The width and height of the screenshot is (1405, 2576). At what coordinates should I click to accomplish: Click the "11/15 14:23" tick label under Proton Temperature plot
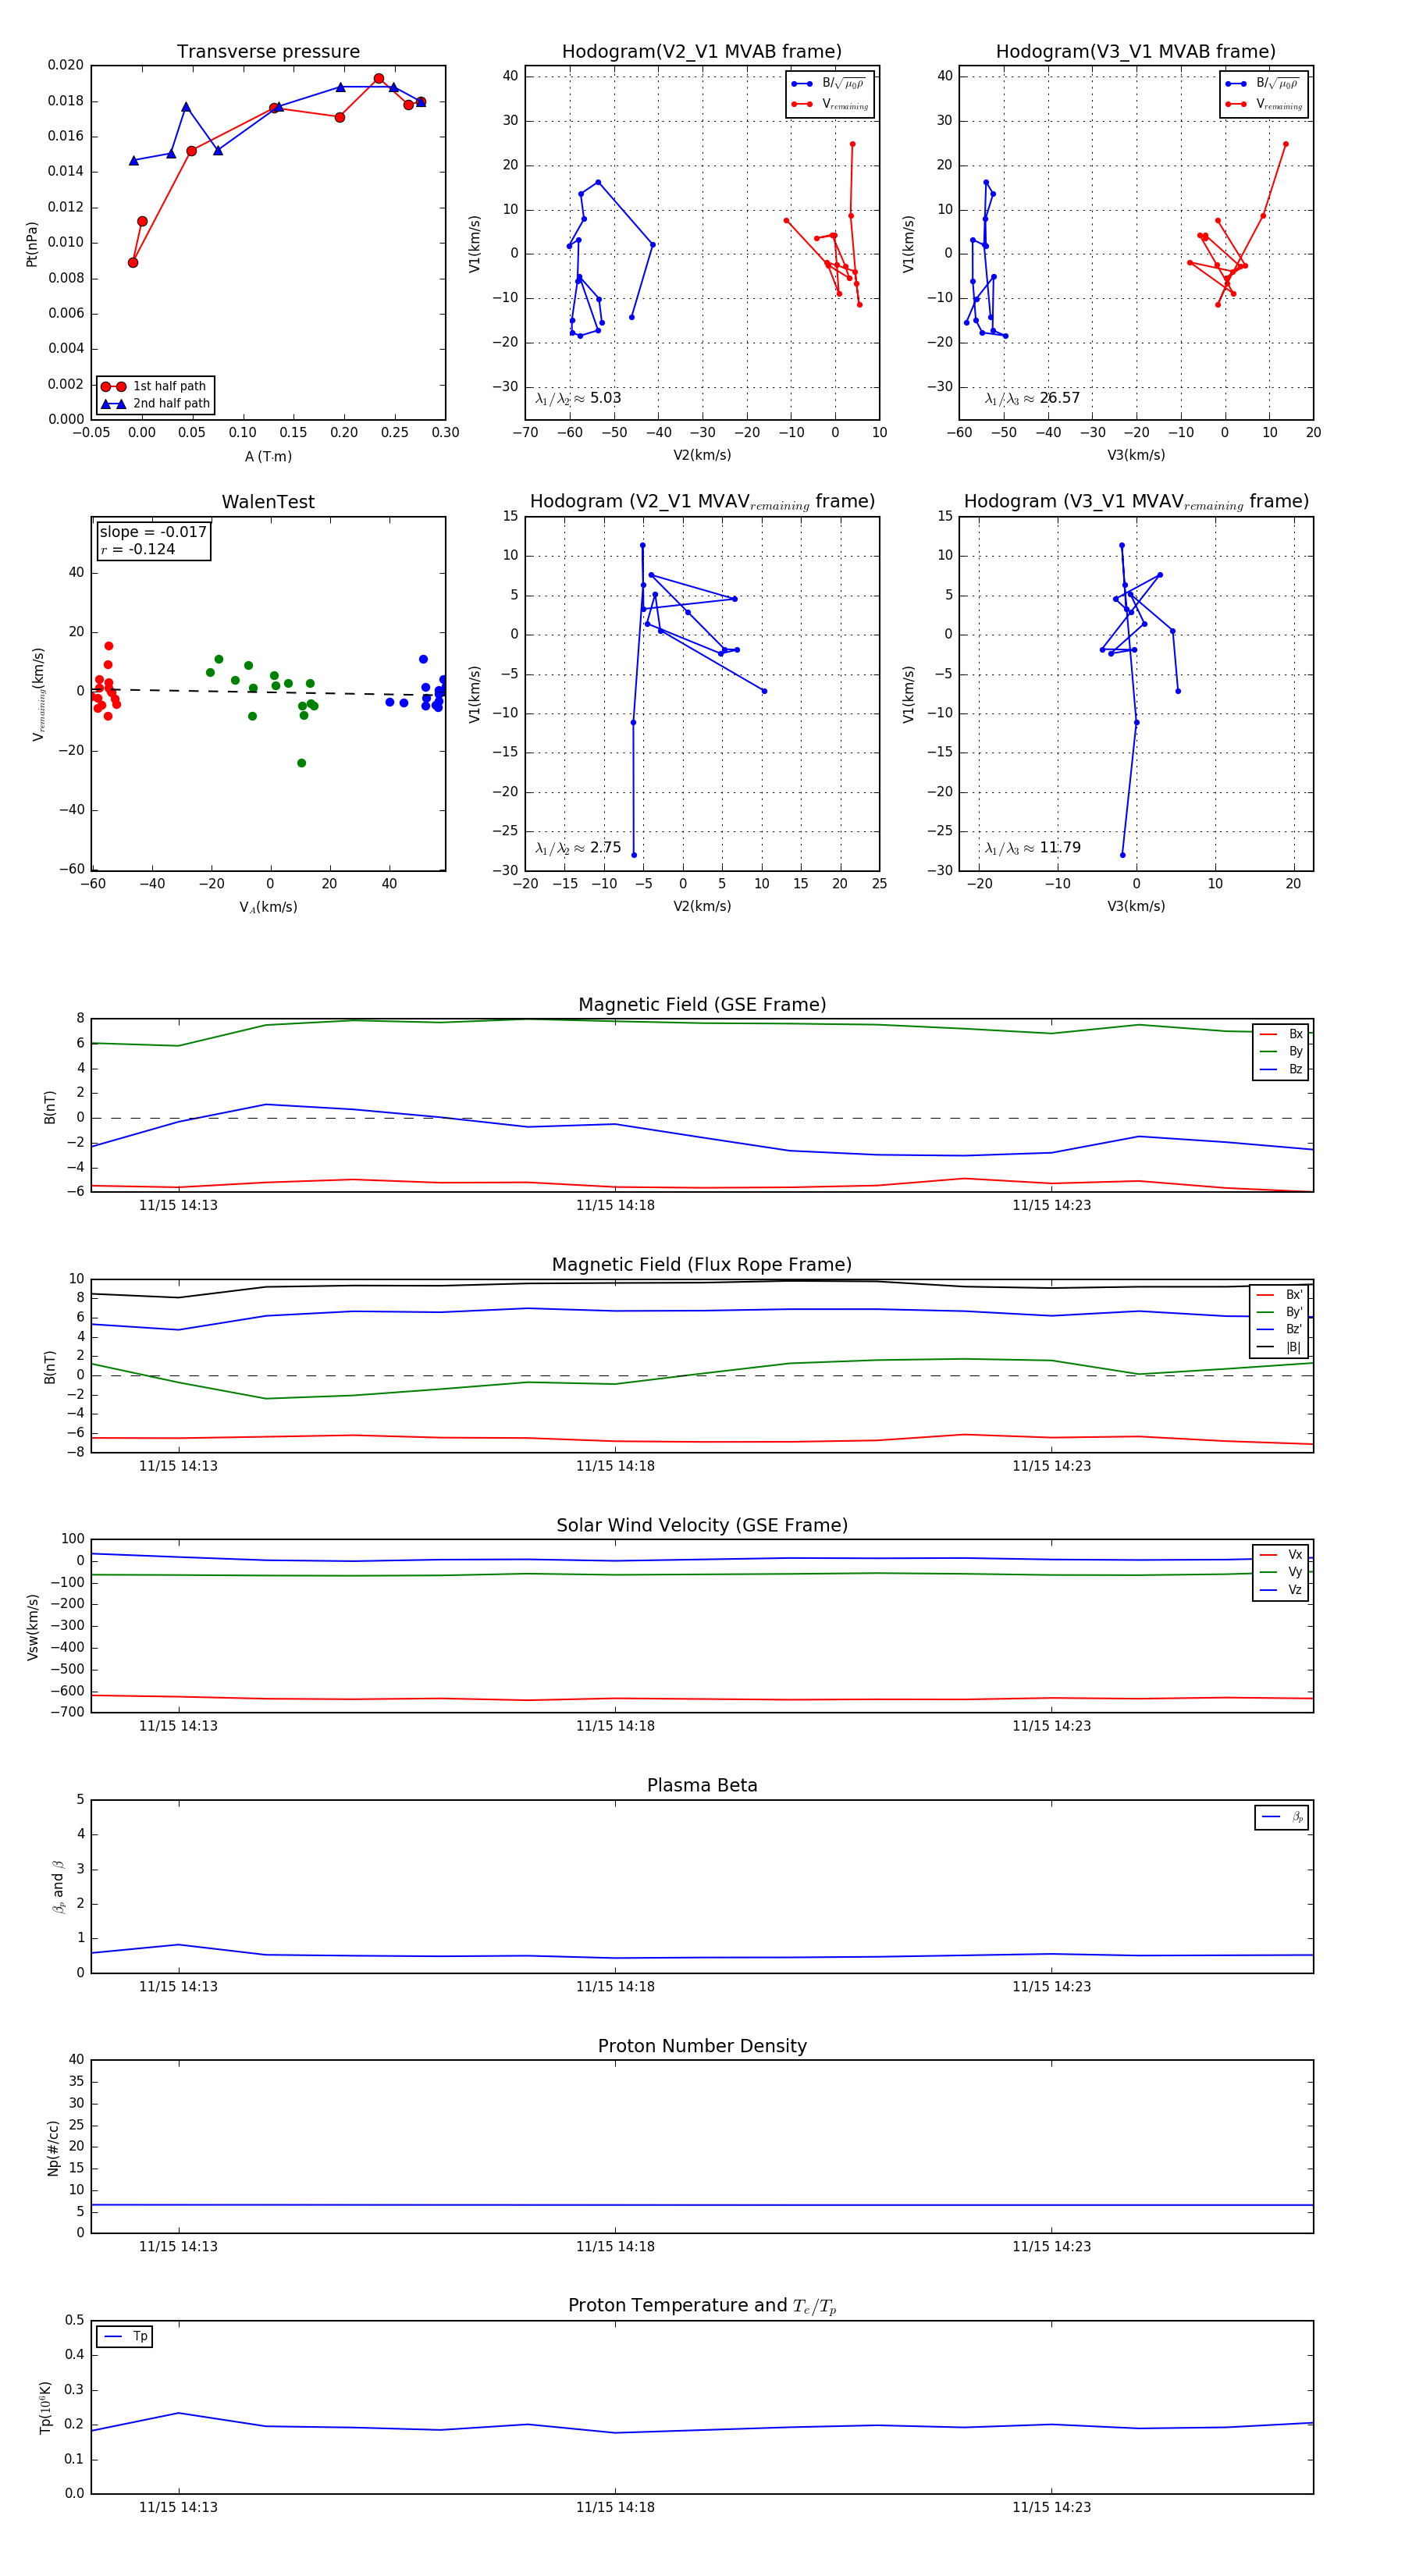[1051, 2507]
